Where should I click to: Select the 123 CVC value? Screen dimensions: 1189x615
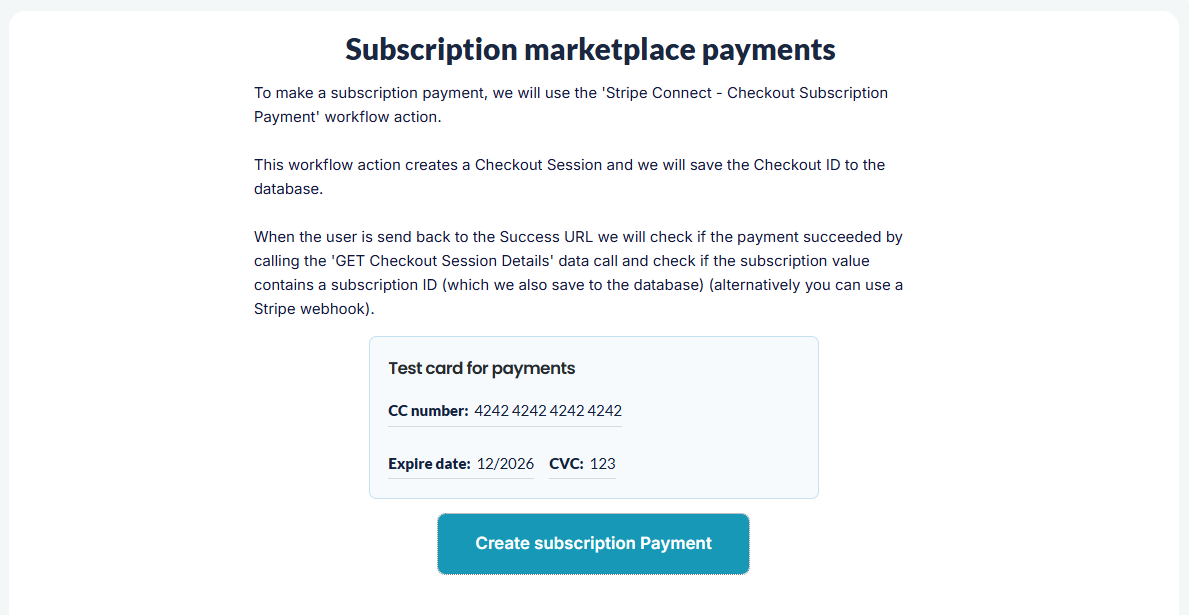pyautogui.click(x=603, y=464)
